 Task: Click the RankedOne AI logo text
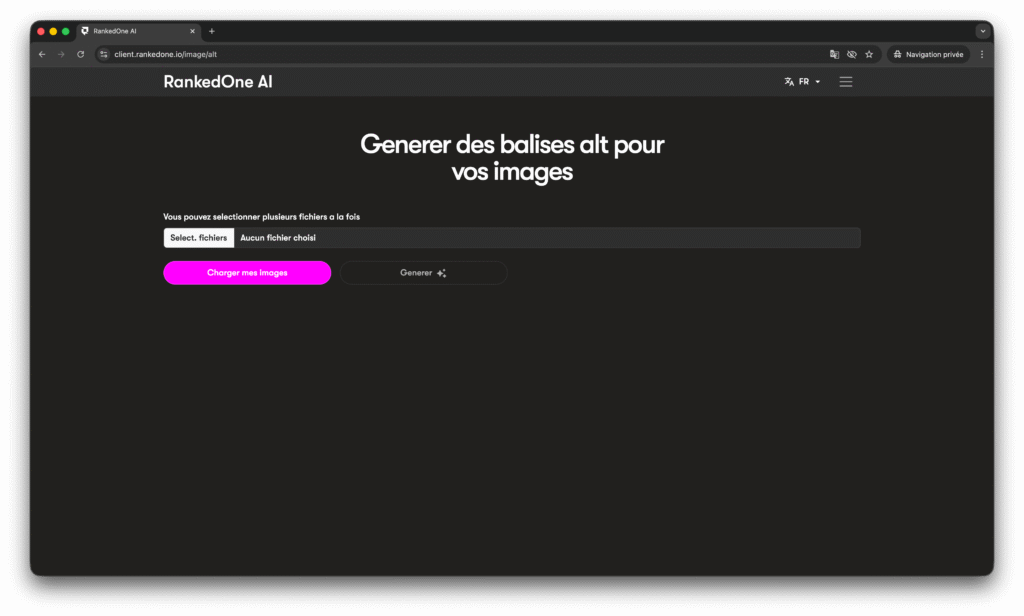click(x=218, y=81)
